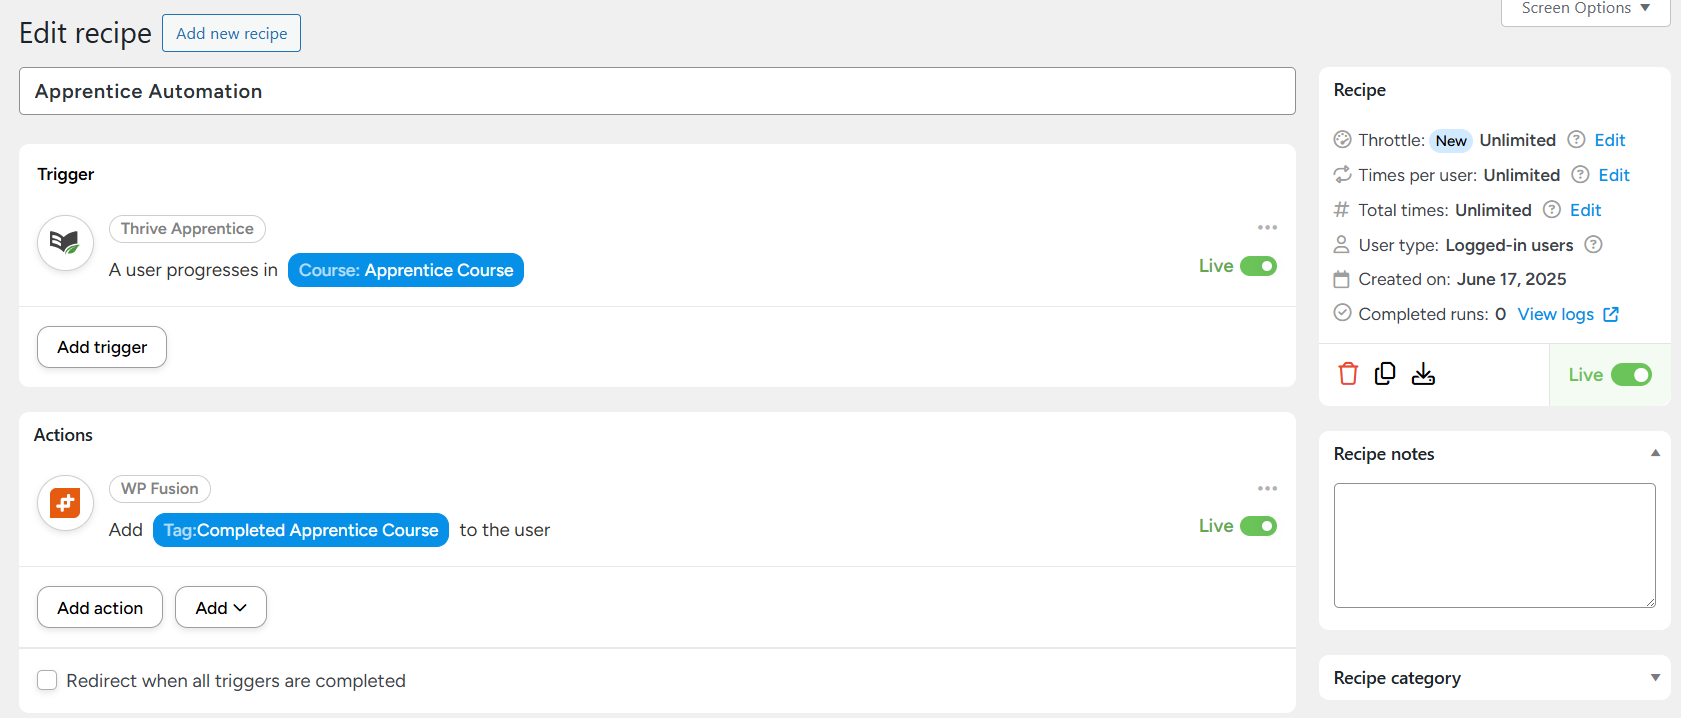Click the Thrive Apprentice trigger icon
This screenshot has height=718, width=1681.
point(65,243)
